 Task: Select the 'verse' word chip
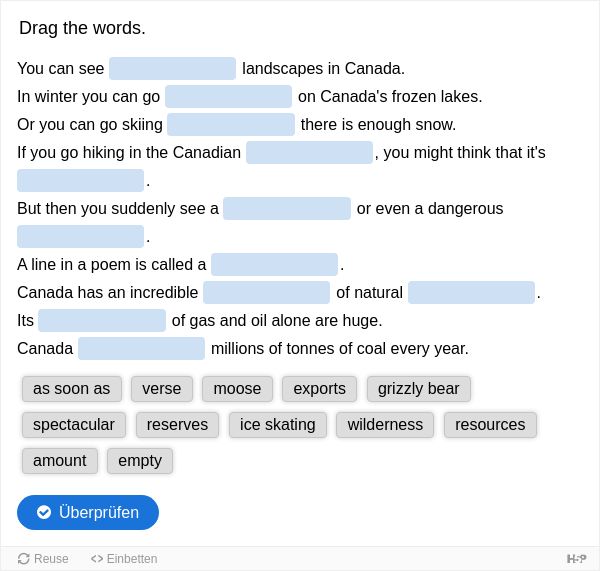tap(162, 389)
